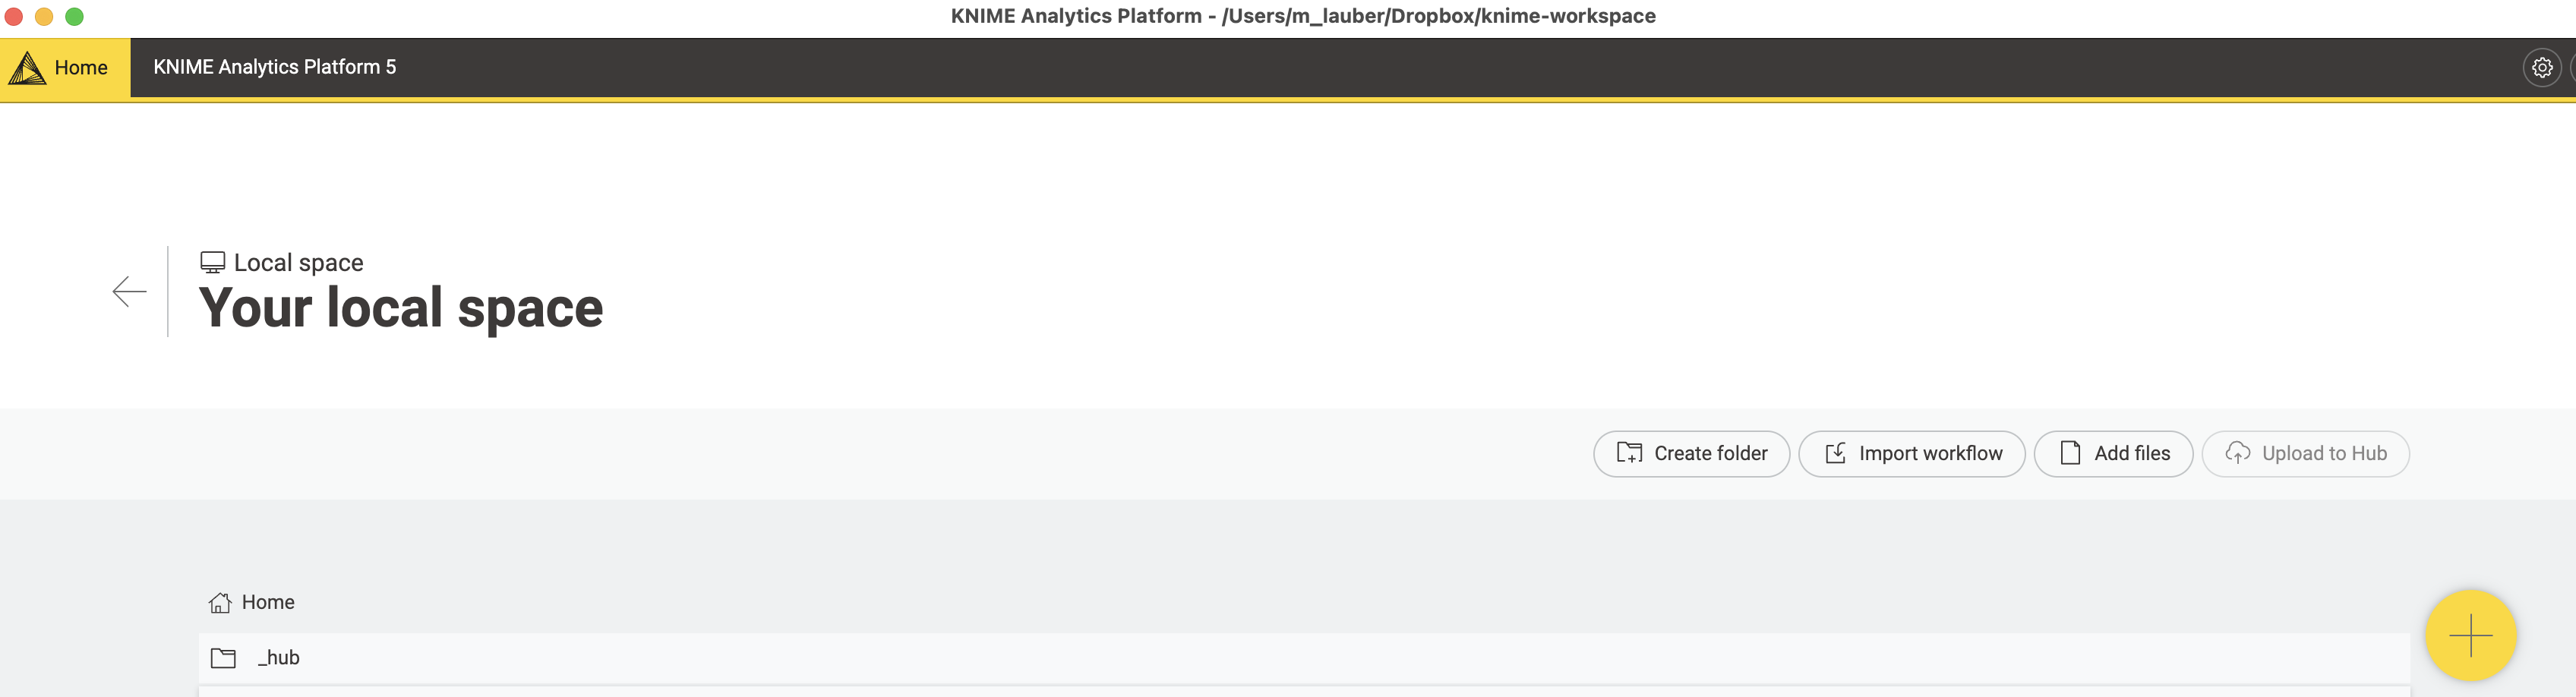
Task: Click the Your local space heading
Action: pos(401,308)
